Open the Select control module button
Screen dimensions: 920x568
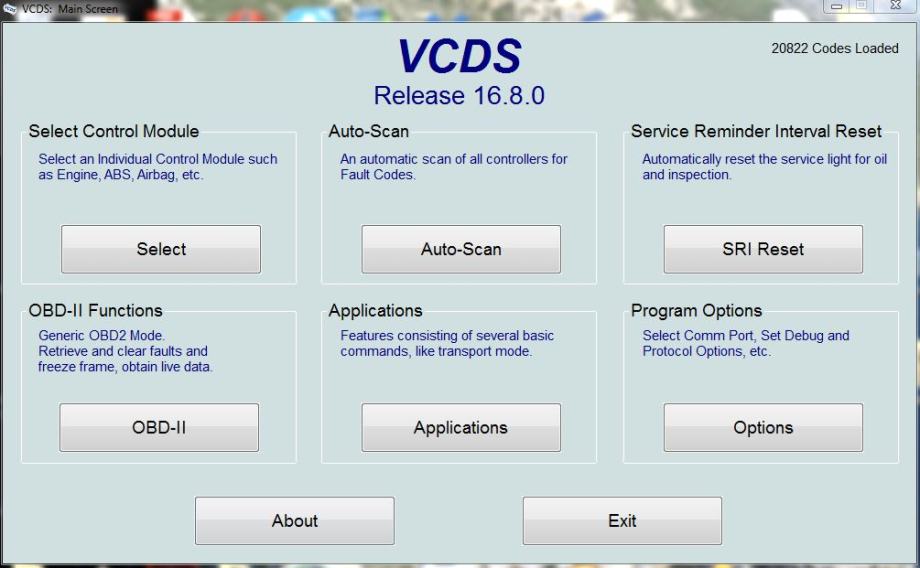click(x=161, y=249)
